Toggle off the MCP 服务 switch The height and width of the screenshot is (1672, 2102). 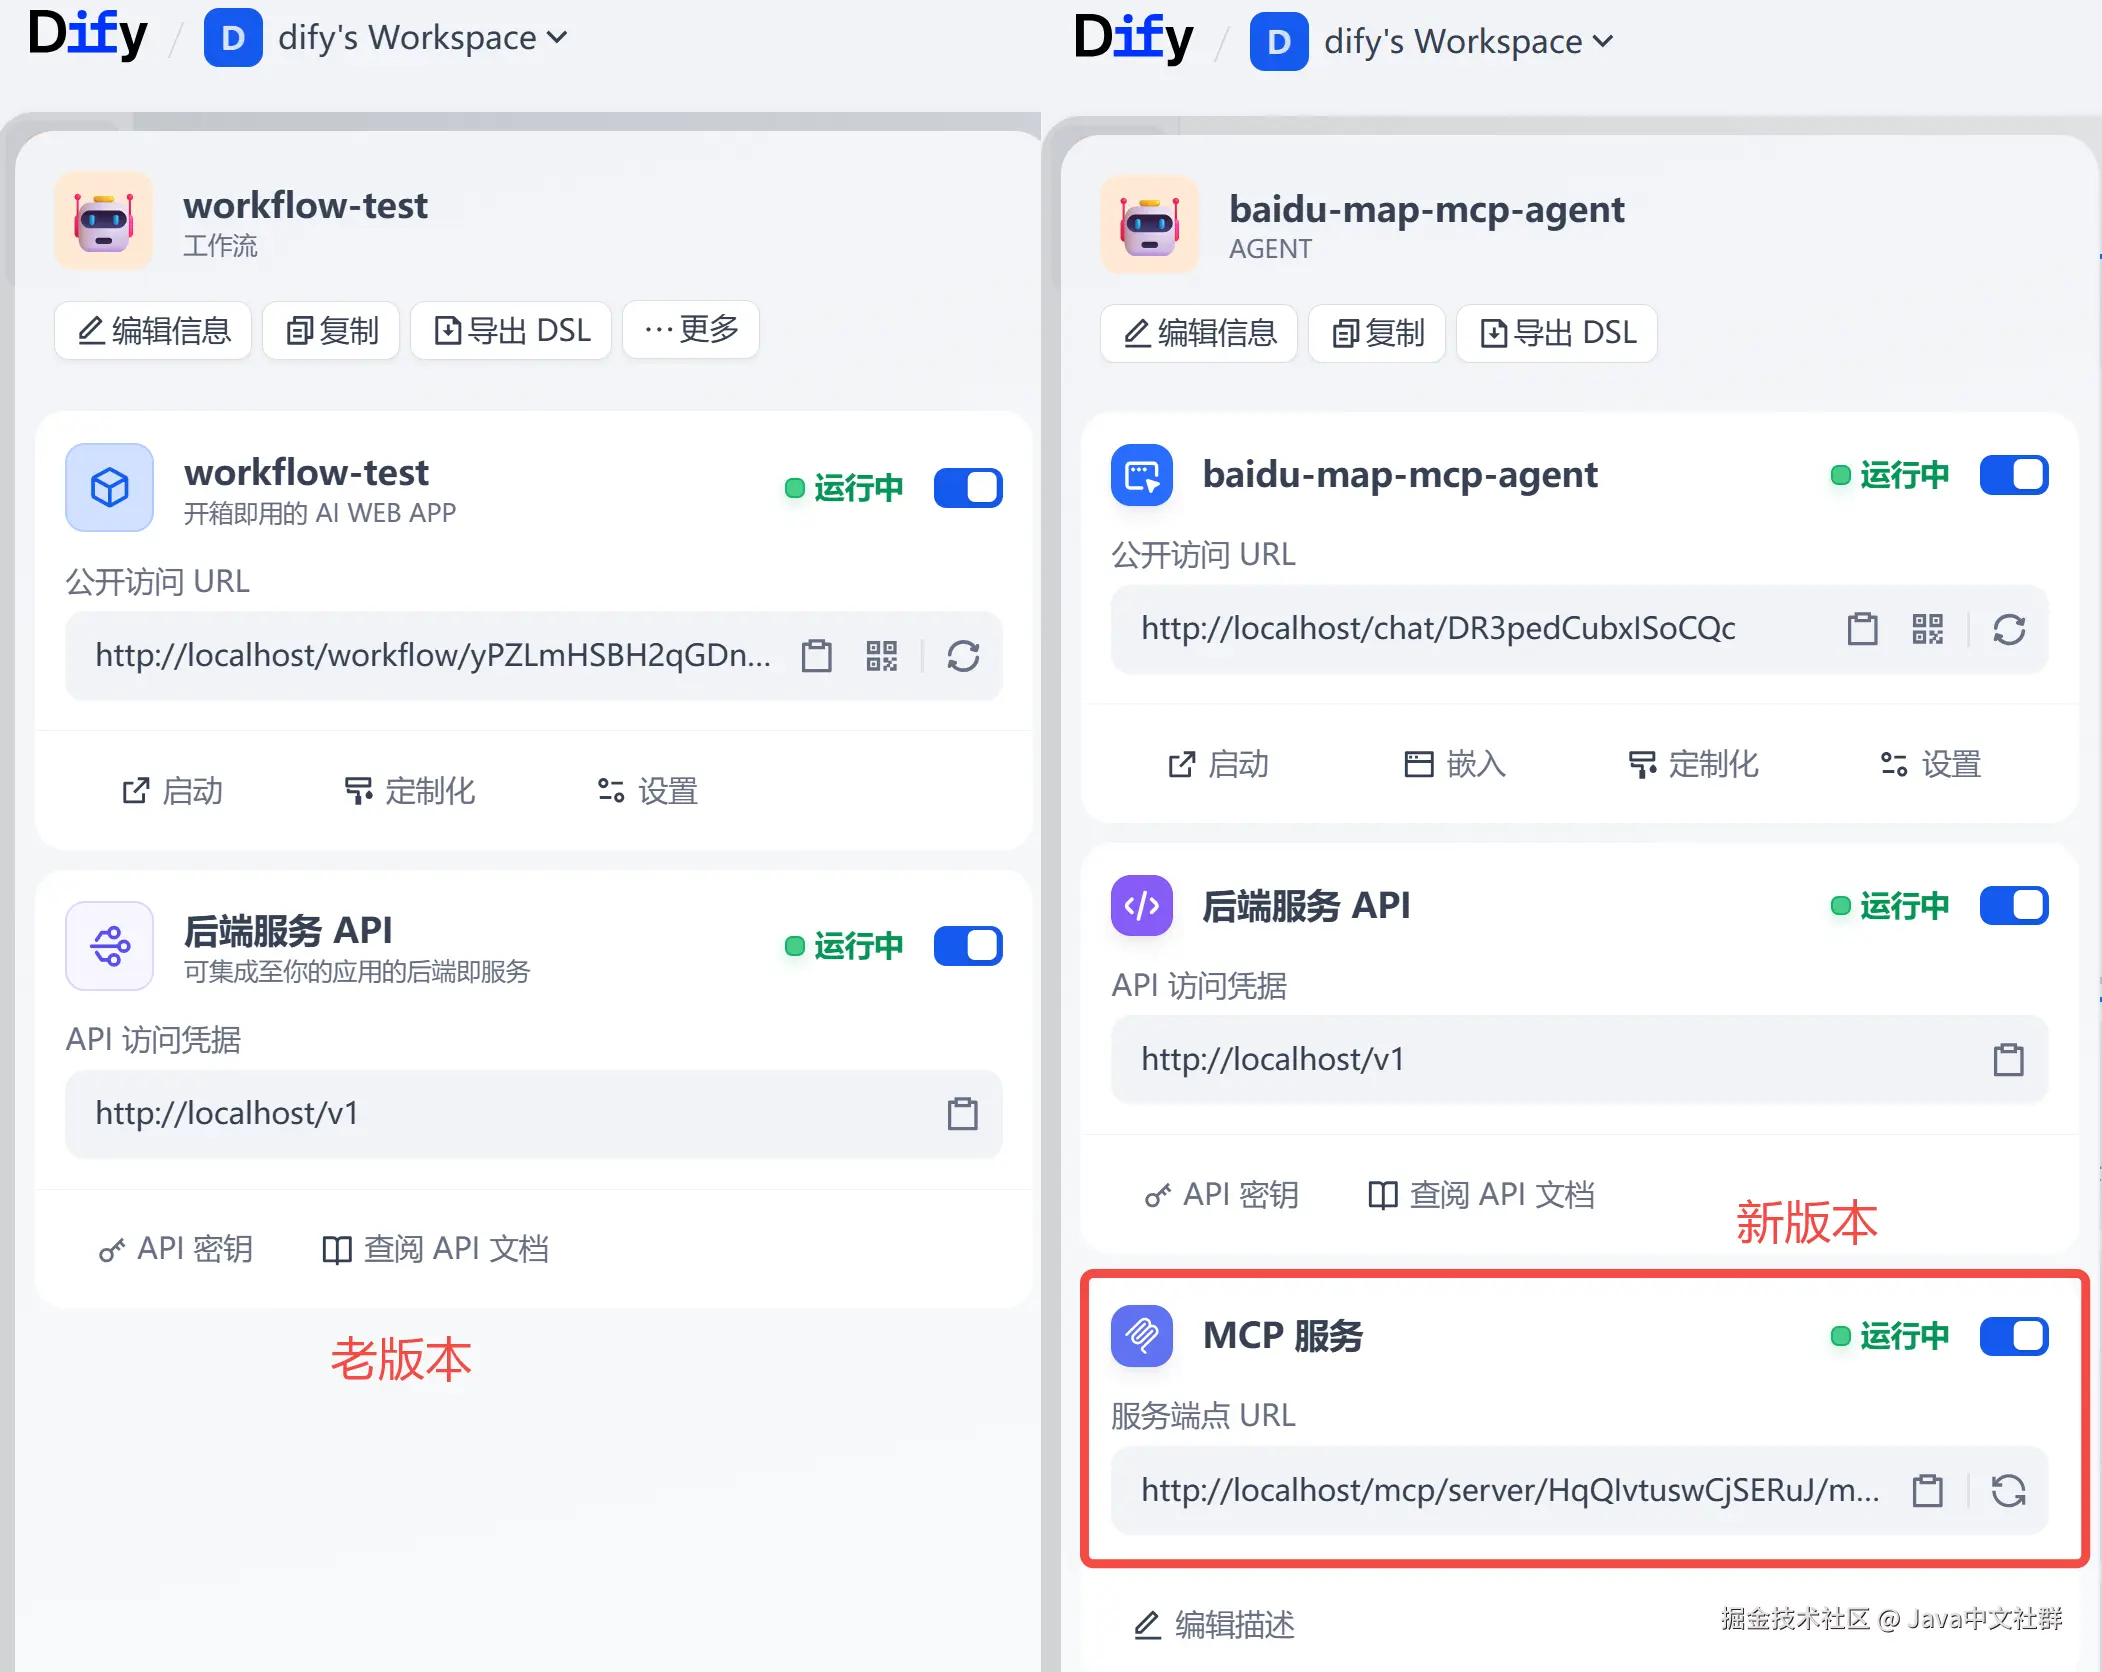[x=2013, y=1336]
